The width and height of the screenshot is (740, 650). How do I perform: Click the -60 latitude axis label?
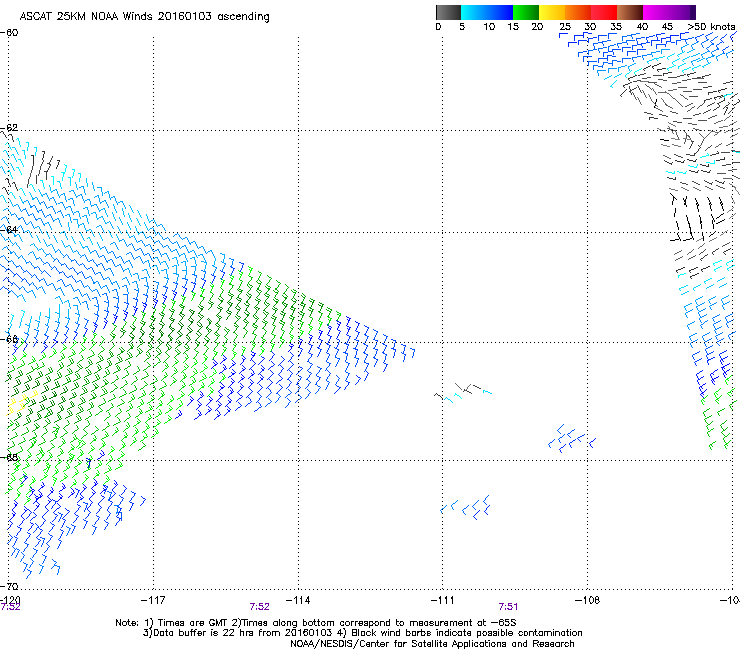9,33
